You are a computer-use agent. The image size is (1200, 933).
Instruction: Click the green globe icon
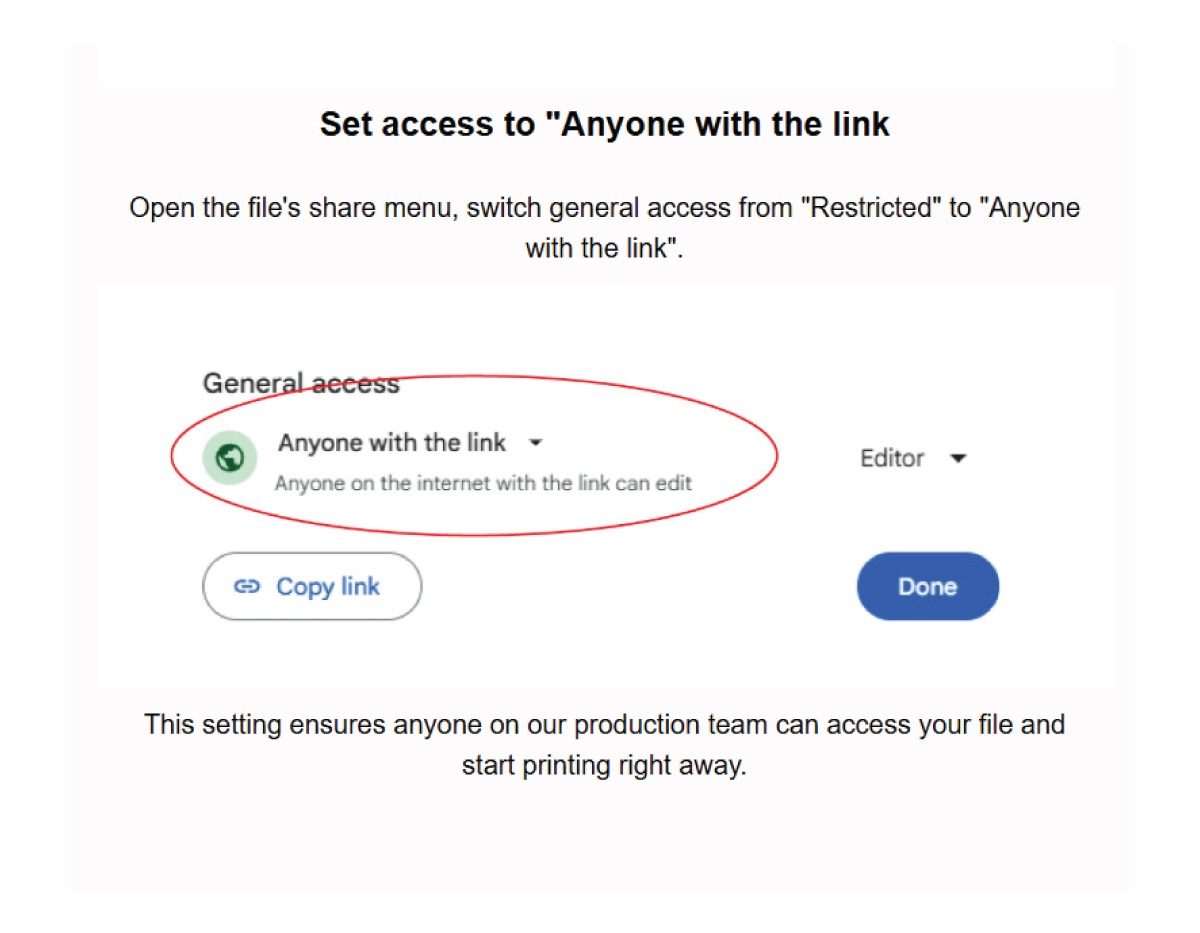pyautogui.click(x=230, y=458)
